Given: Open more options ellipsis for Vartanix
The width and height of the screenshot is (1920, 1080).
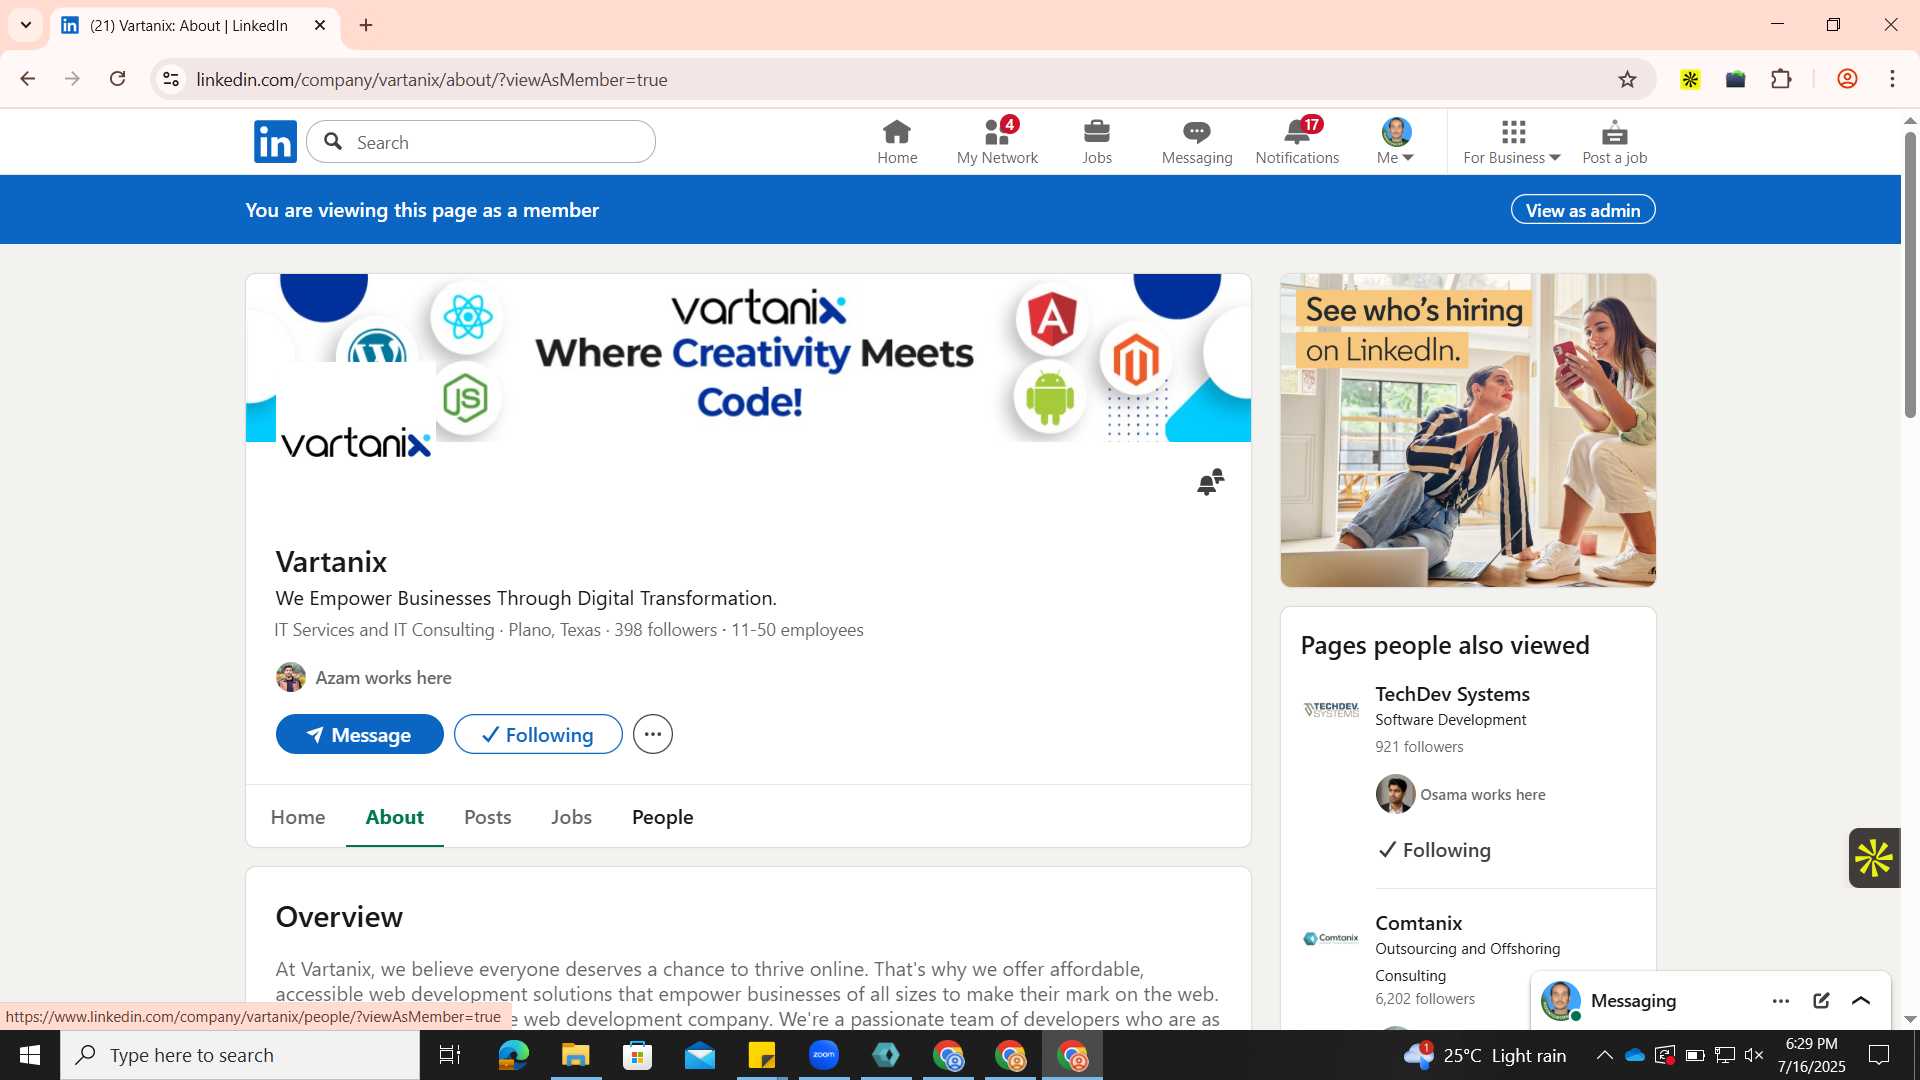Looking at the screenshot, I should 653,734.
